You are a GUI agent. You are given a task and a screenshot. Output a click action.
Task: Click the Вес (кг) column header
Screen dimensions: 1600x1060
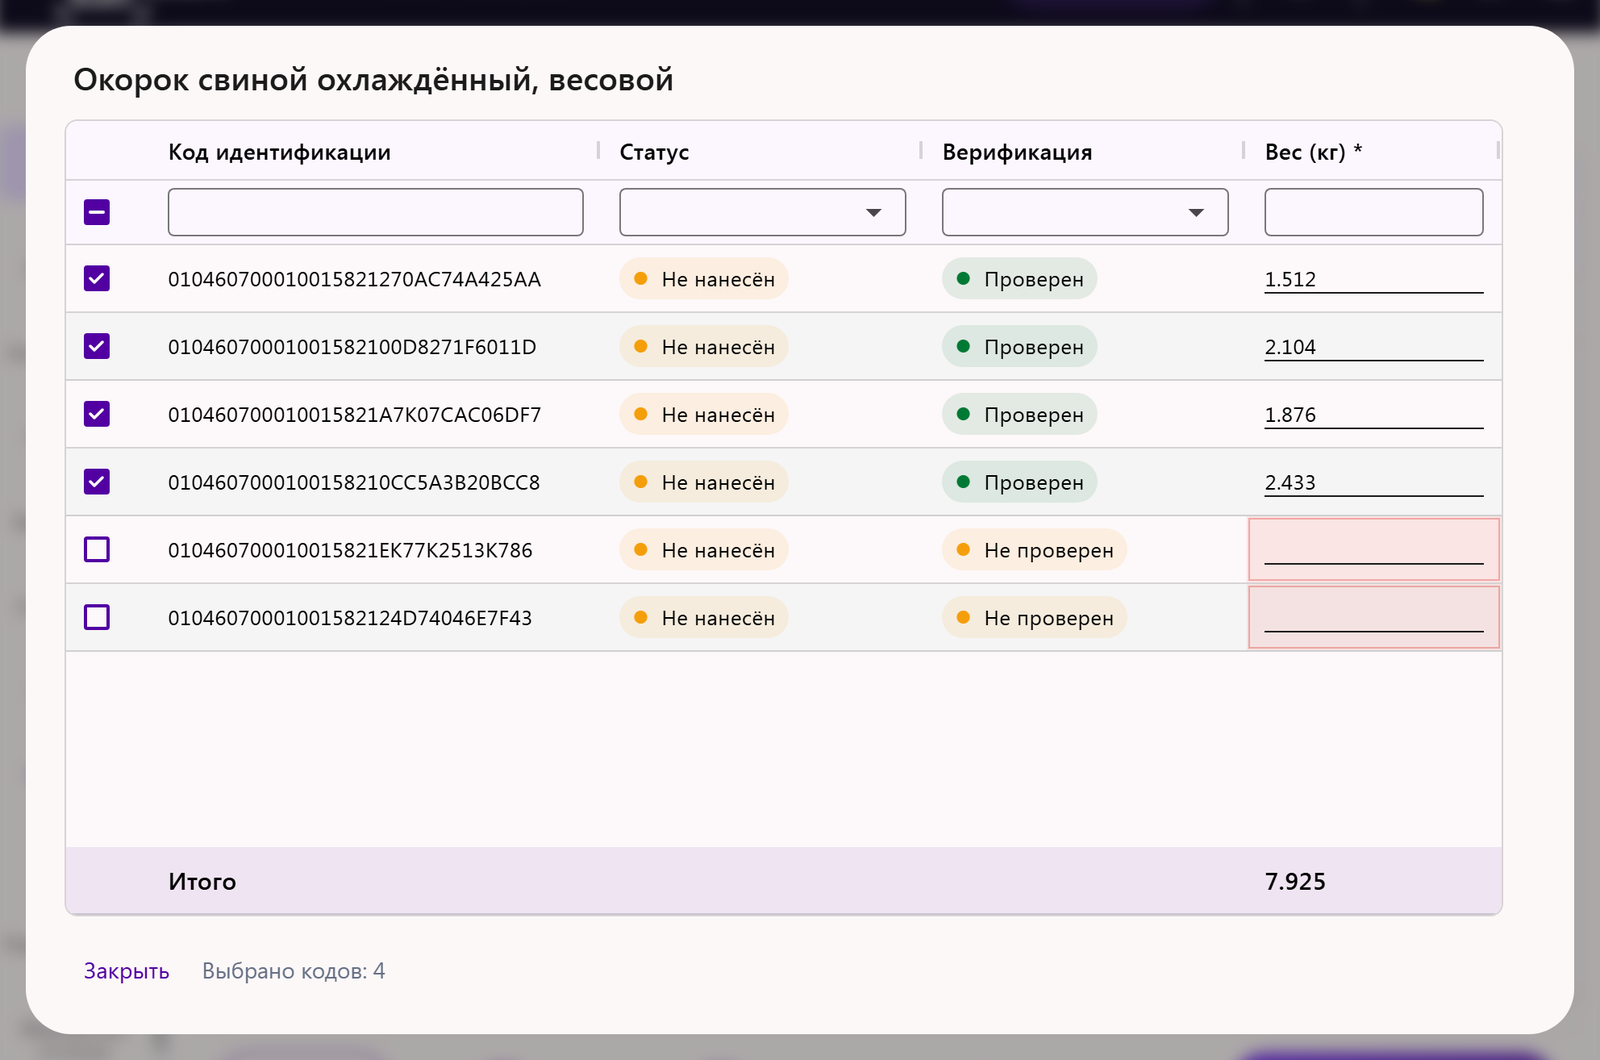click(1313, 152)
